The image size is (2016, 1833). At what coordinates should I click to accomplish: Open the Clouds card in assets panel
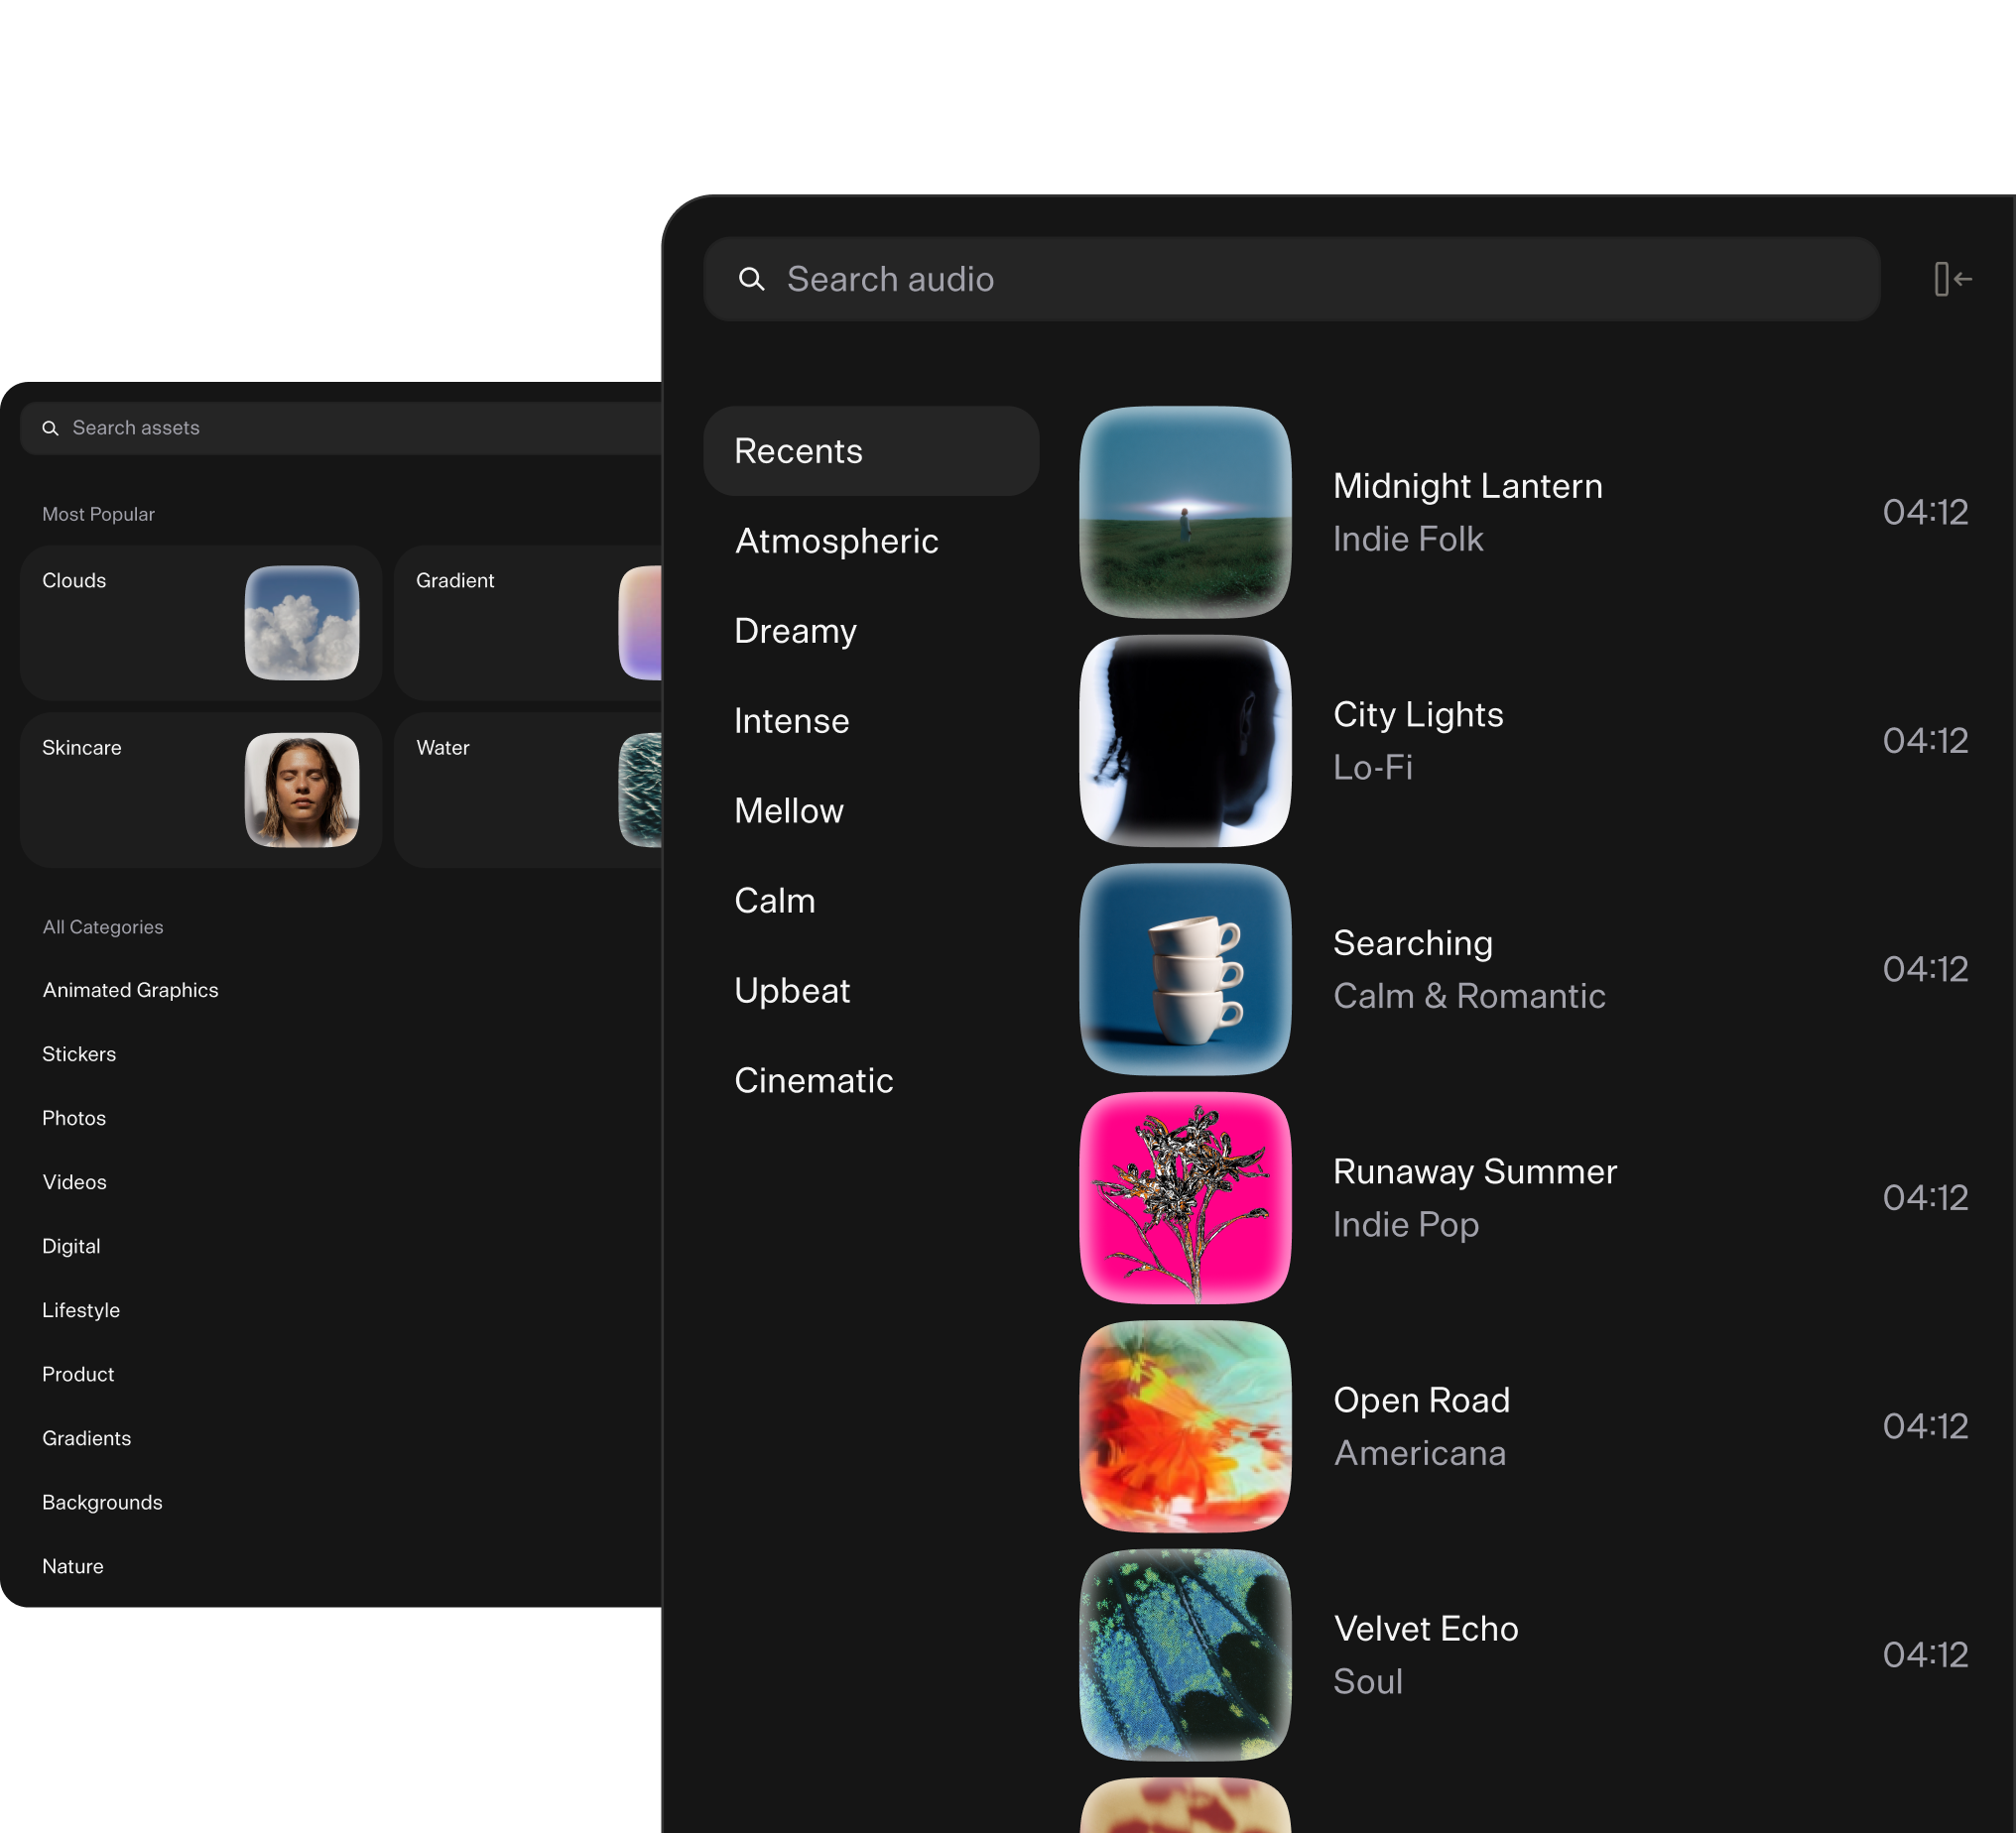201,623
